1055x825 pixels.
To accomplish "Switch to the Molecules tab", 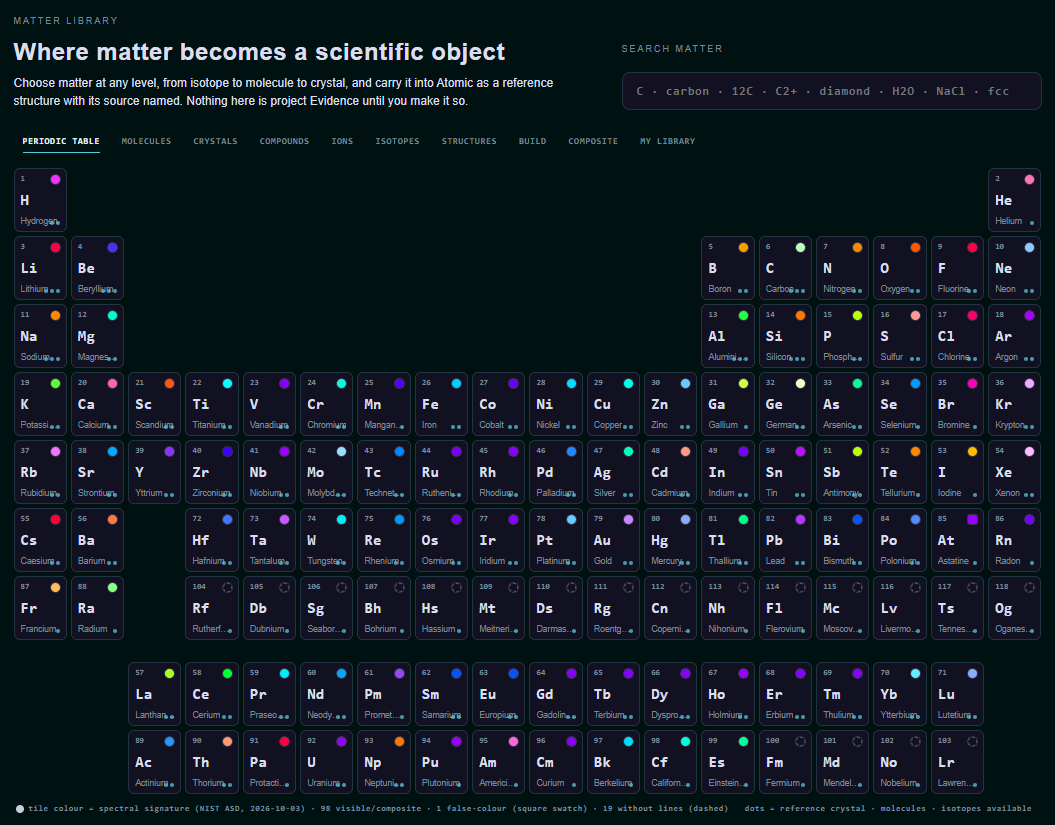I will point(146,141).
